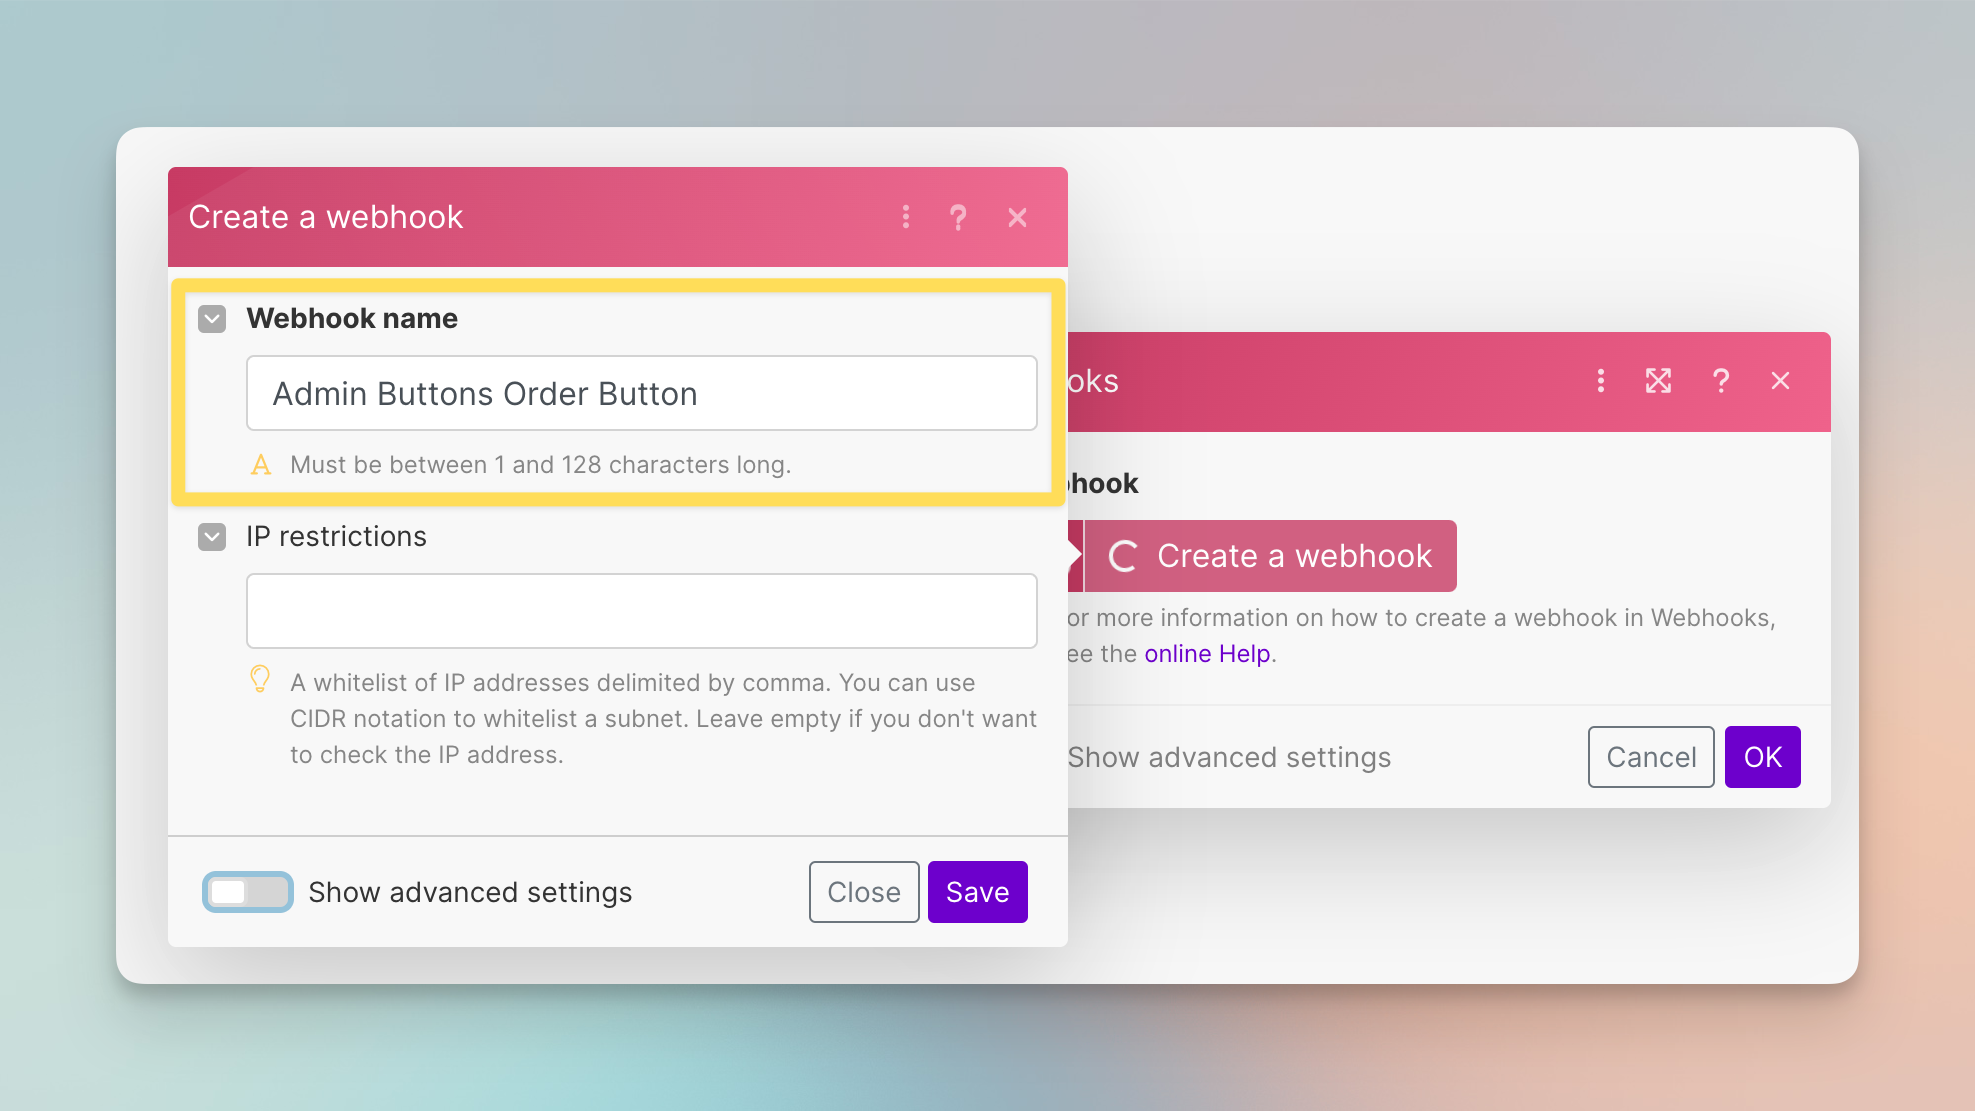The image size is (1975, 1111).
Task: Click the IP restrictions input field
Action: pyautogui.click(x=642, y=611)
